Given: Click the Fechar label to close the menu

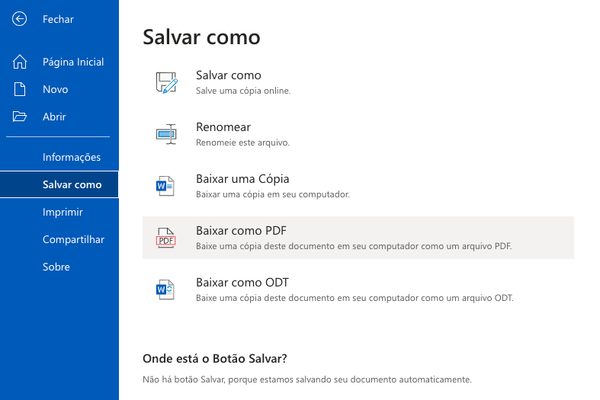Looking at the screenshot, I should tap(58, 19).
